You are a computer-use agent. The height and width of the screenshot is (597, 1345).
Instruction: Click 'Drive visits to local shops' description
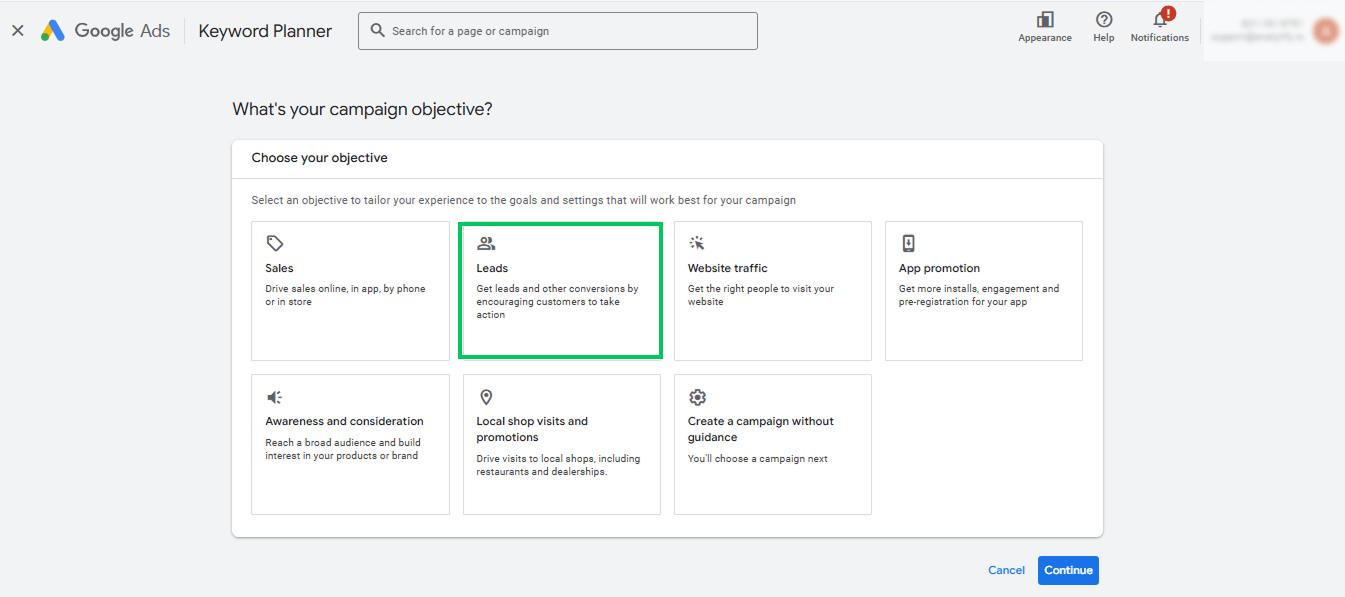(x=558, y=465)
